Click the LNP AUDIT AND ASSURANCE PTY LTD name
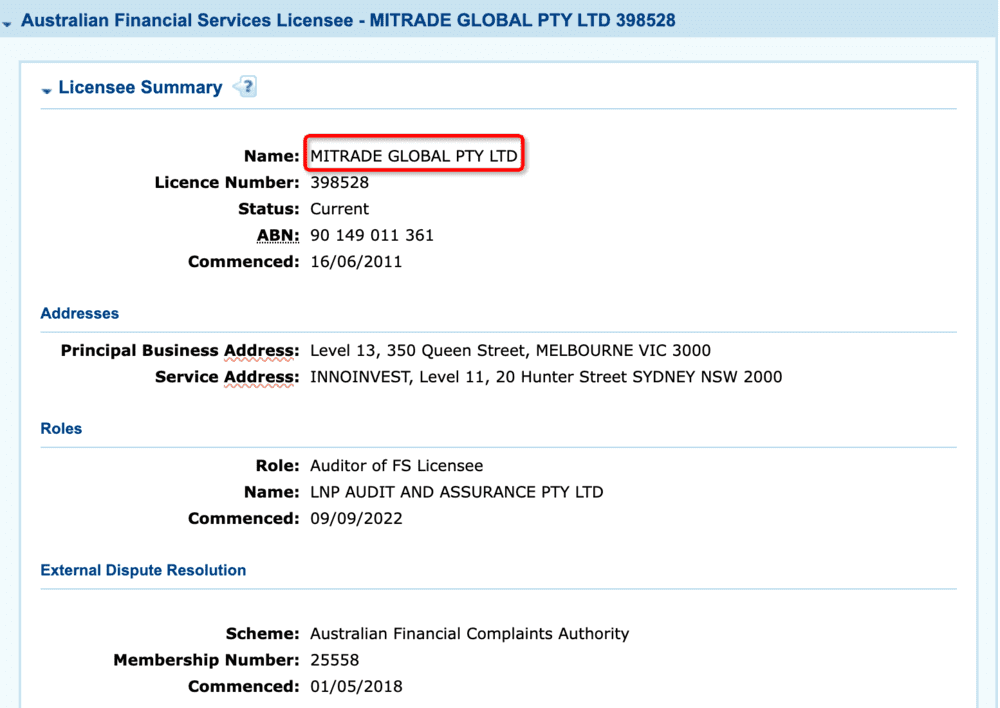 [x=456, y=492]
